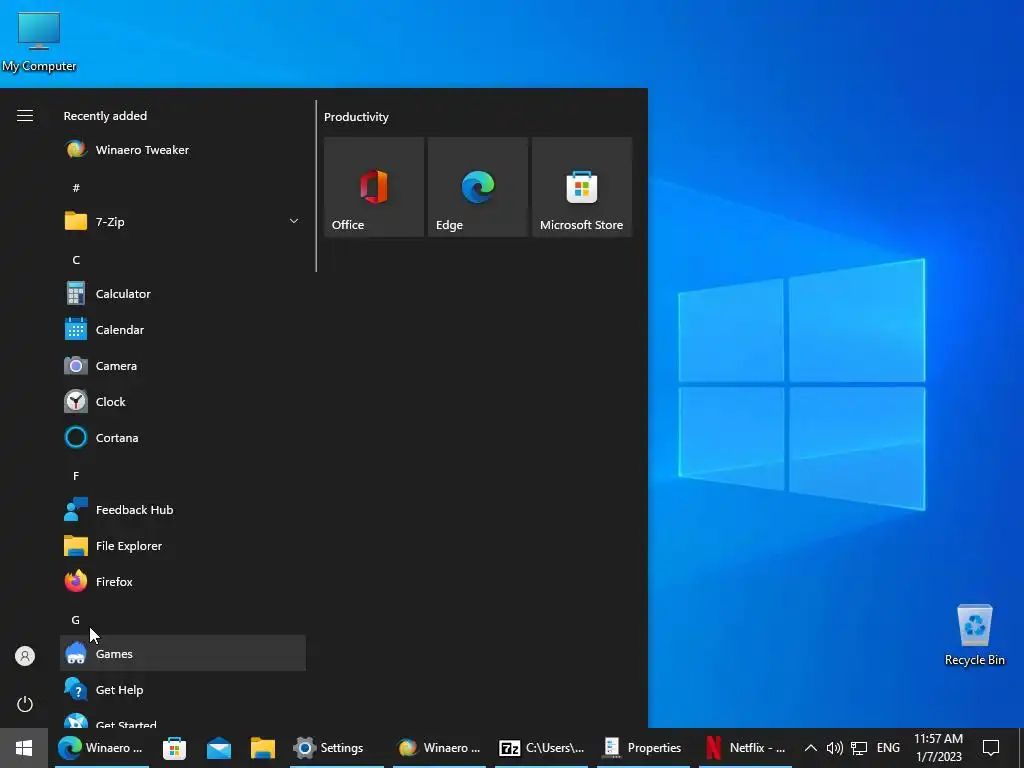Switch to the Netflix taskbar window
This screenshot has height=768, width=1024.
tap(746, 748)
